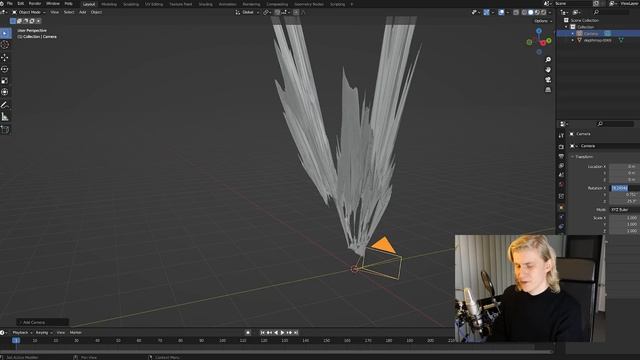Open the Global transform orientation dropdown
This screenshot has height=360, width=640.
(247, 12)
